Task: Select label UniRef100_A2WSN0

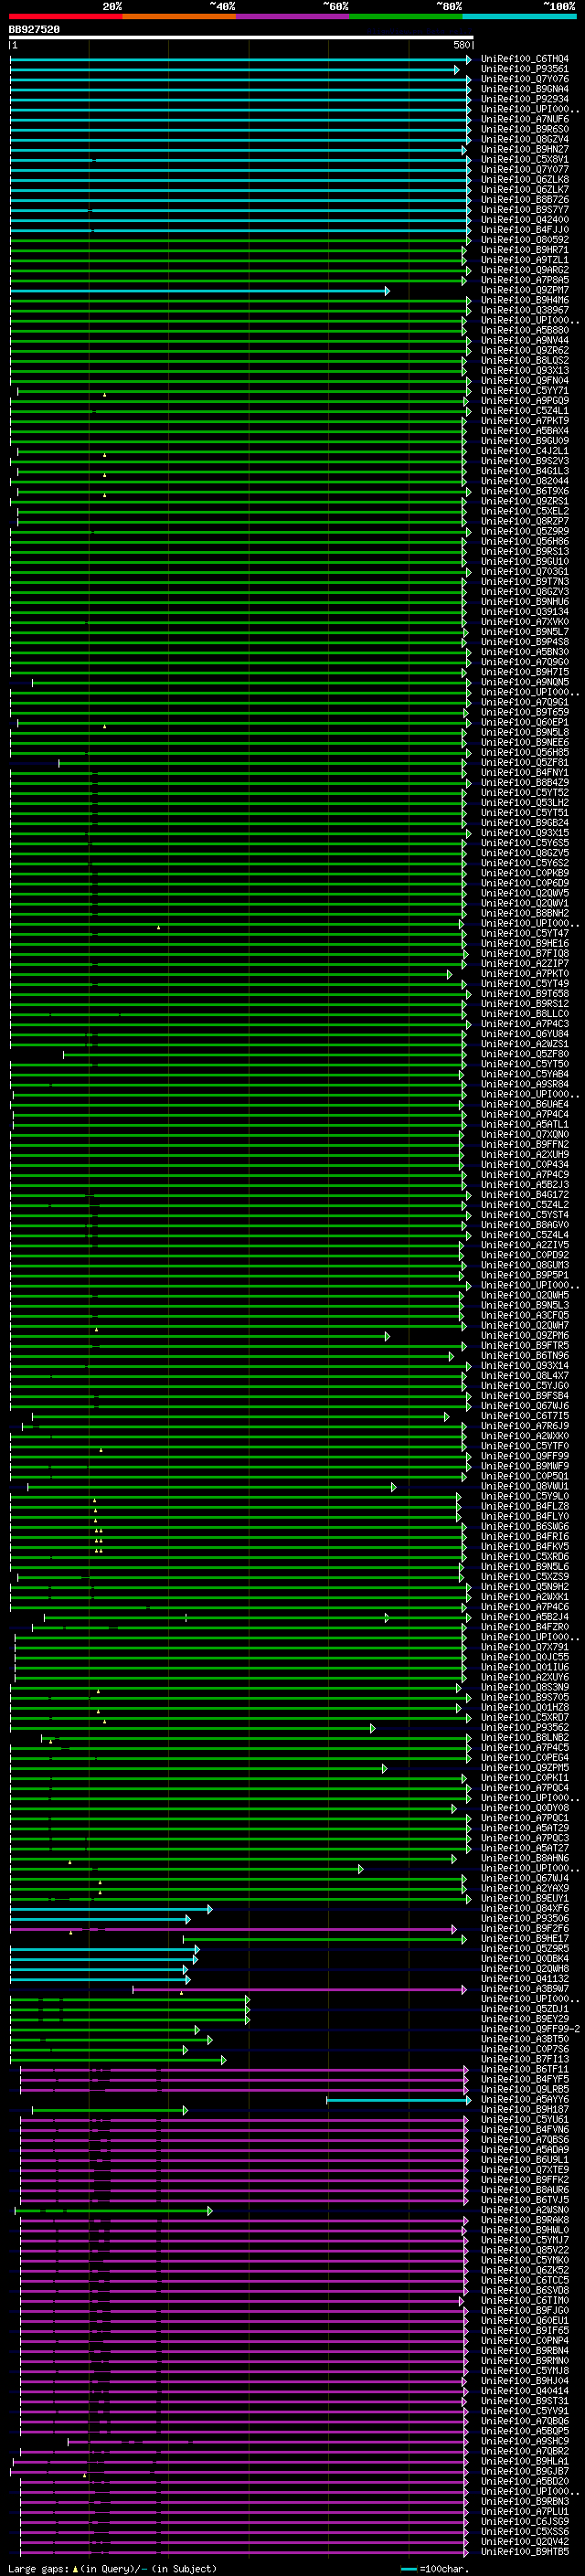Action: pos(525,2210)
